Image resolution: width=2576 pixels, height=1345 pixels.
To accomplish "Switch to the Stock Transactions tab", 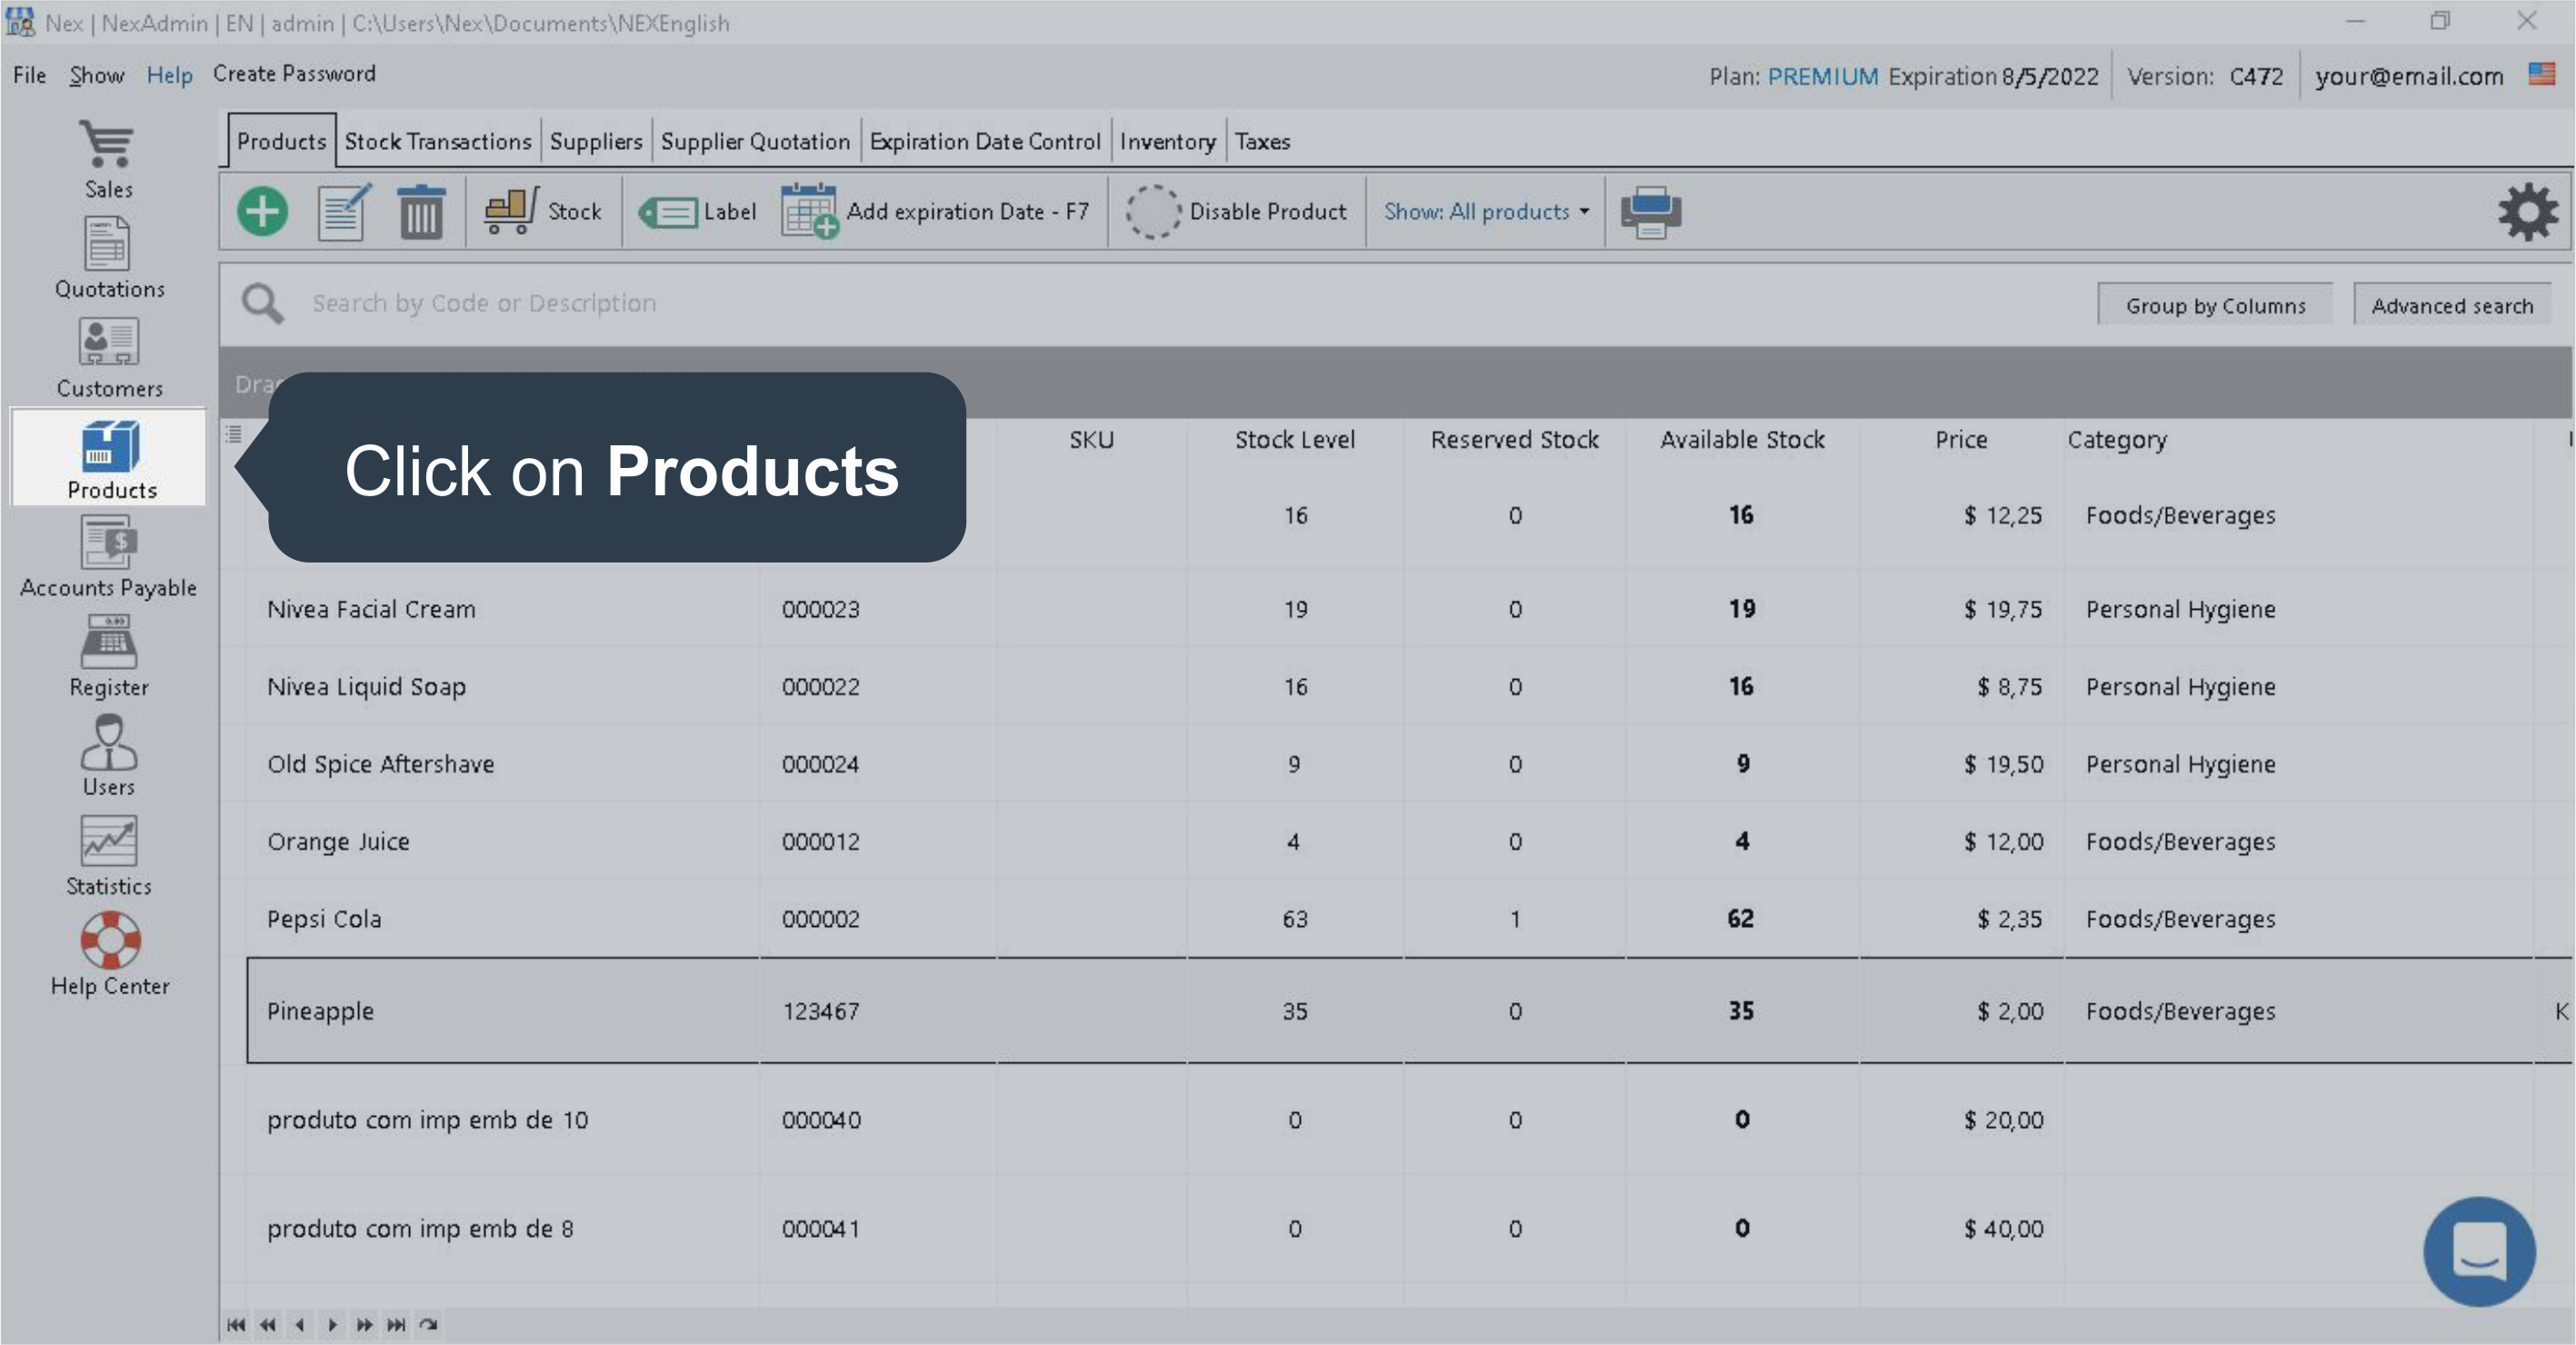I will [437, 141].
